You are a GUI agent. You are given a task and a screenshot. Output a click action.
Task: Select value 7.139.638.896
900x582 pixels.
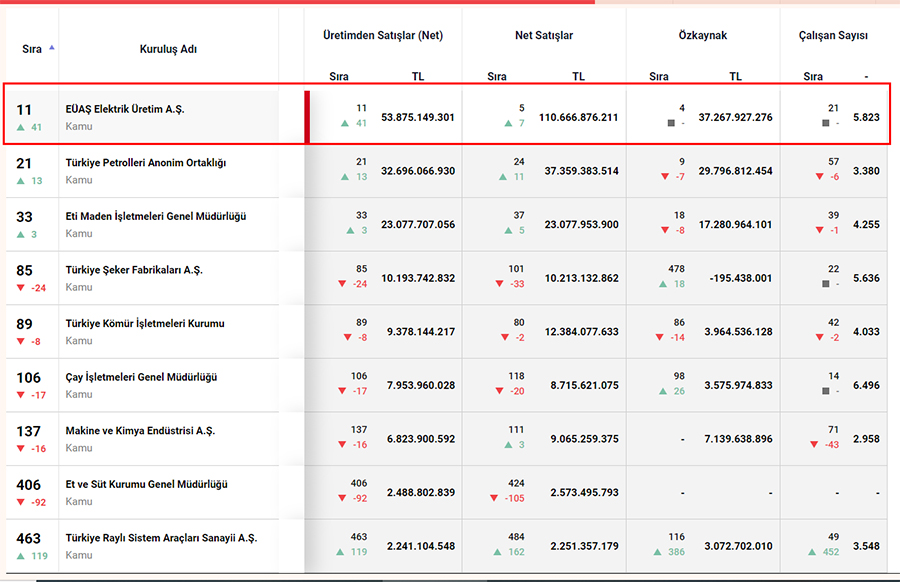(738, 439)
